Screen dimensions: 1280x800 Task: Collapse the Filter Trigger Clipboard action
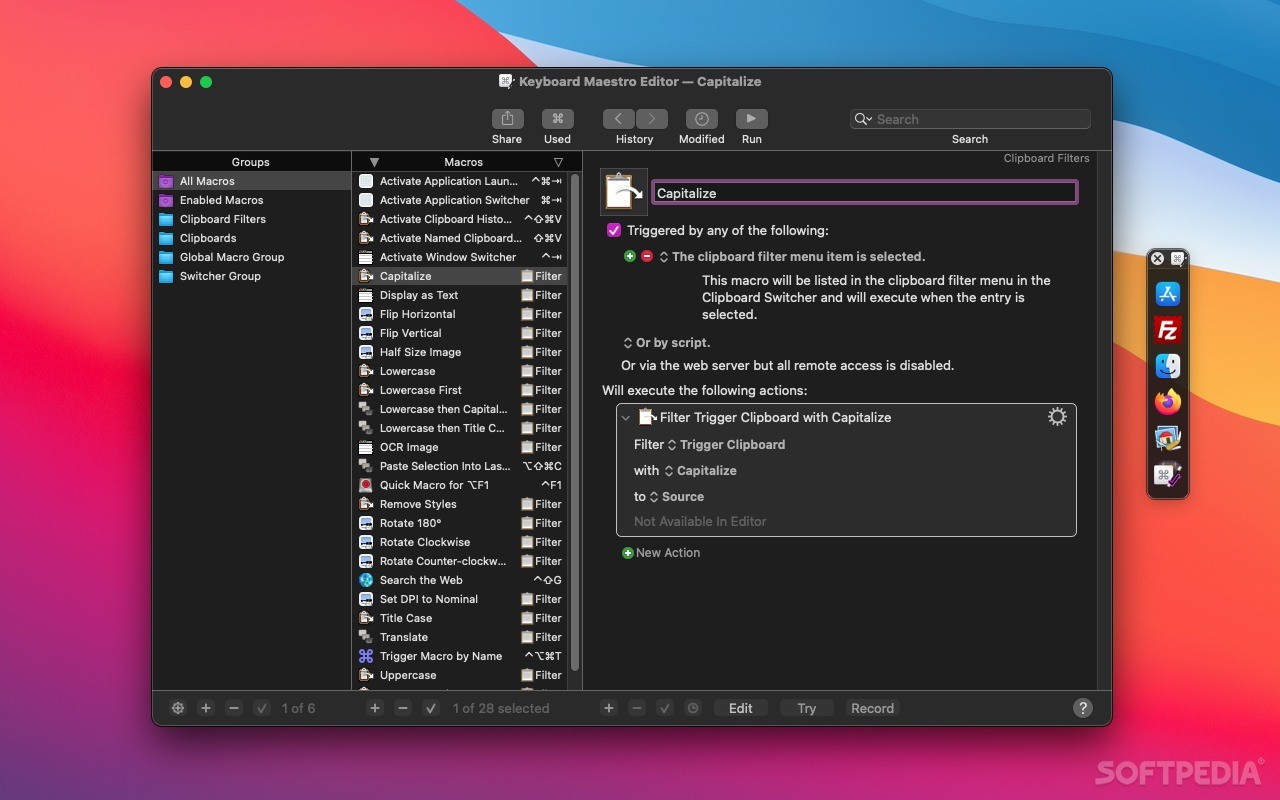(x=626, y=418)
